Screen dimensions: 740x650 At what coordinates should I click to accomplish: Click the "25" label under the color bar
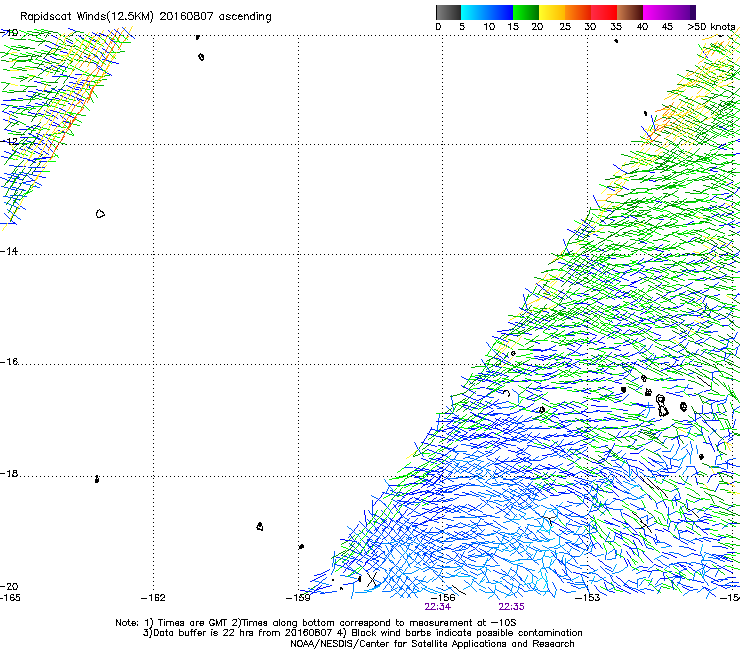(x=565, y=27)
